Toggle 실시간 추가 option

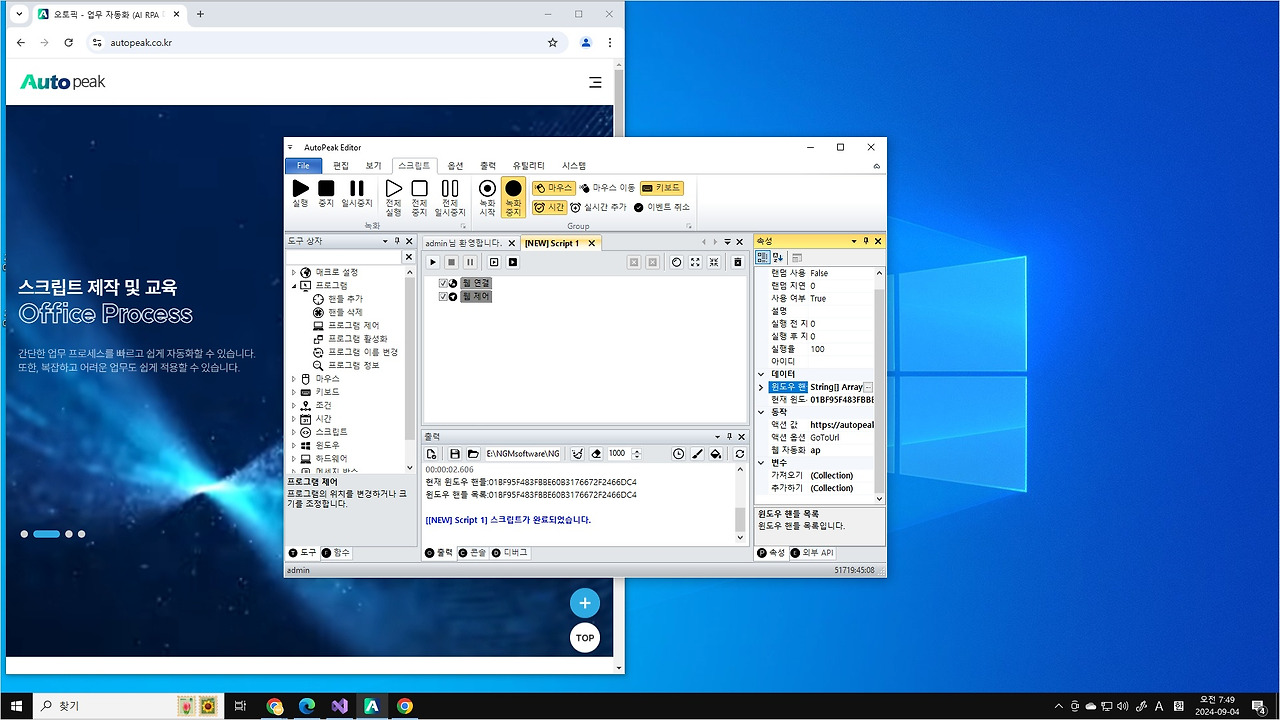click(598, 207)
